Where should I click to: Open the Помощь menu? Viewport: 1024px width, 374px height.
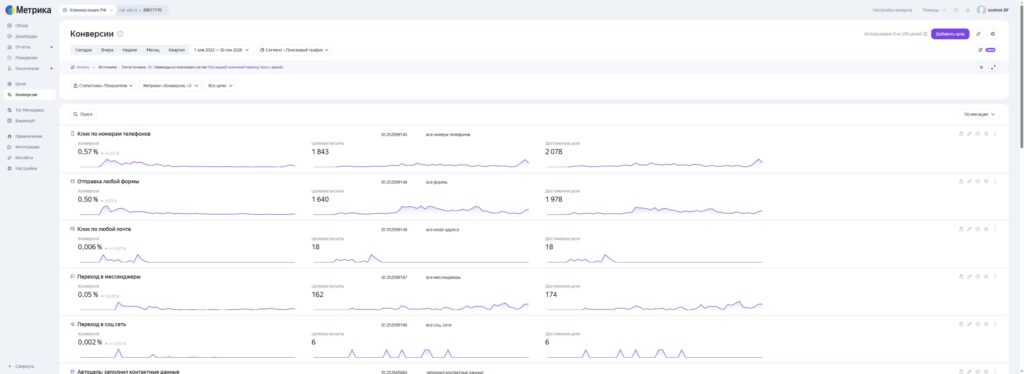934,10
